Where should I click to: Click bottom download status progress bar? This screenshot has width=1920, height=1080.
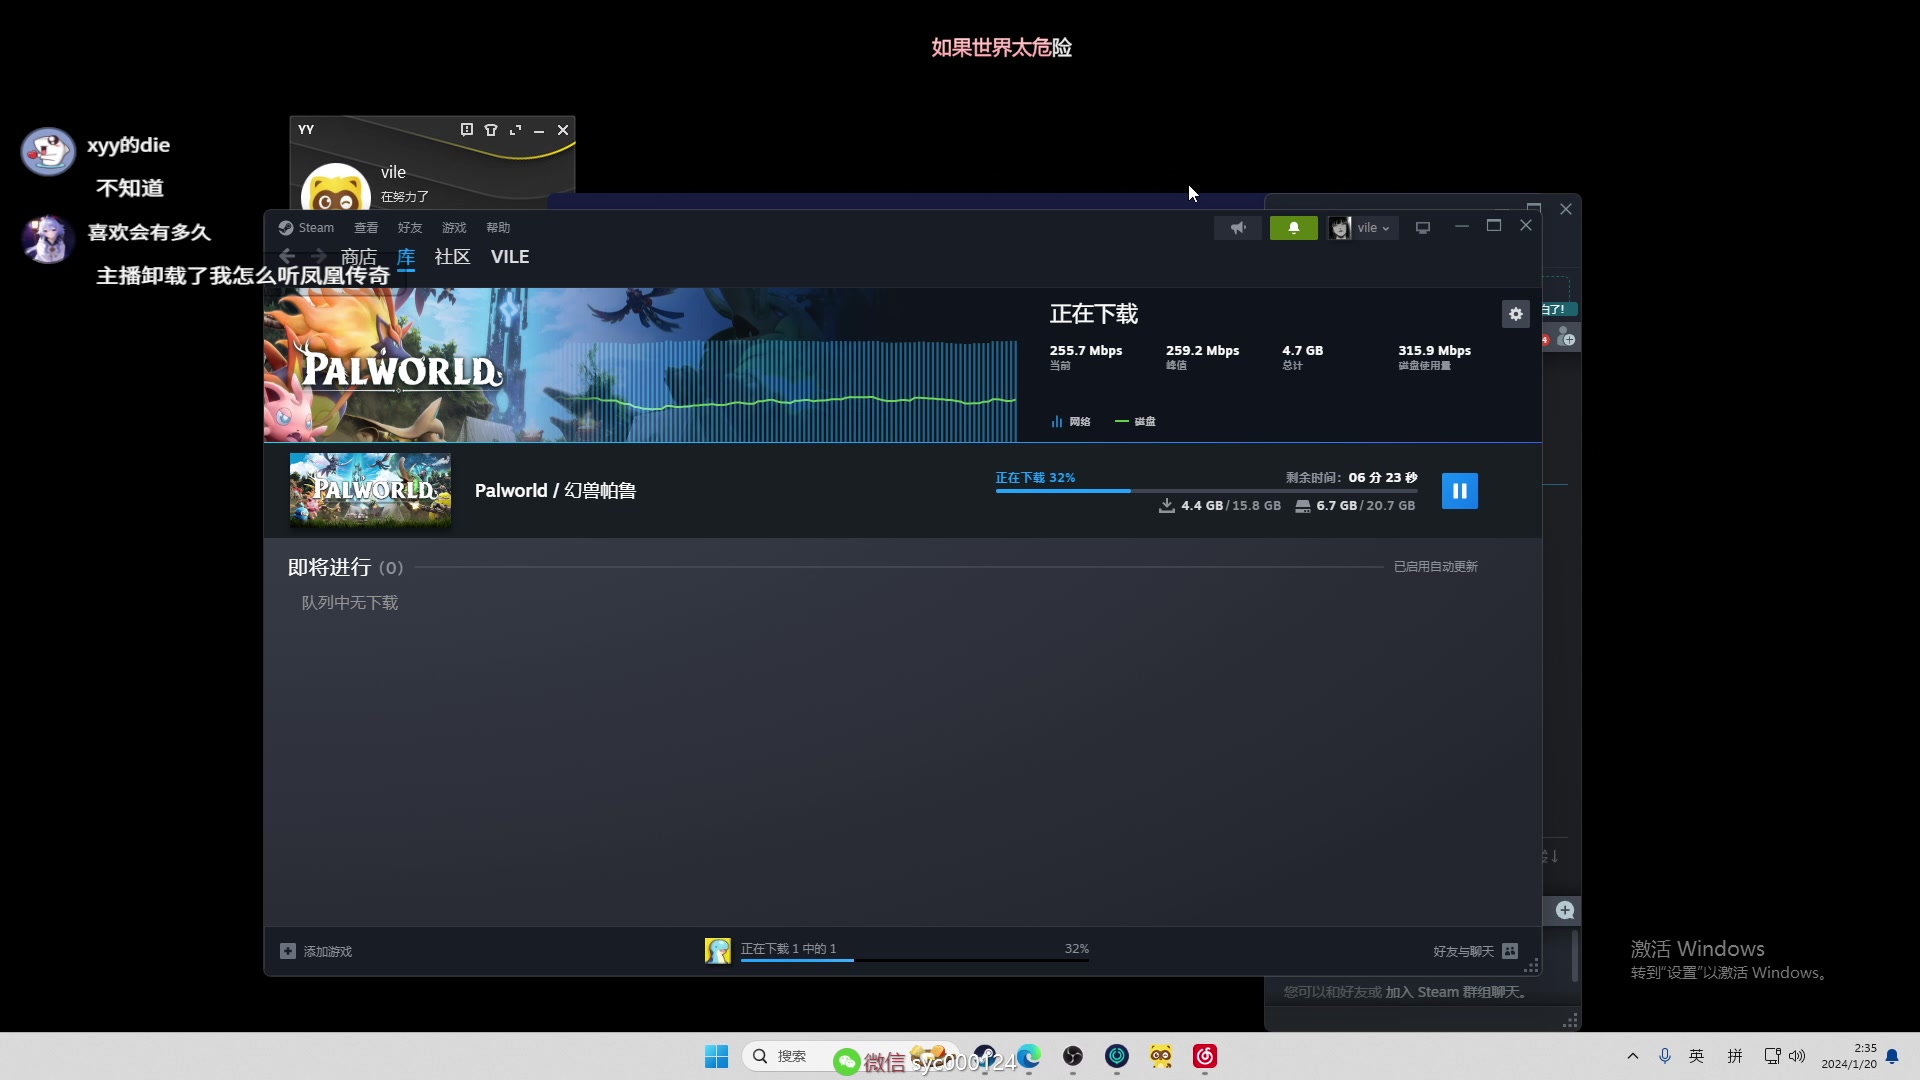click(x=914, y=960)
